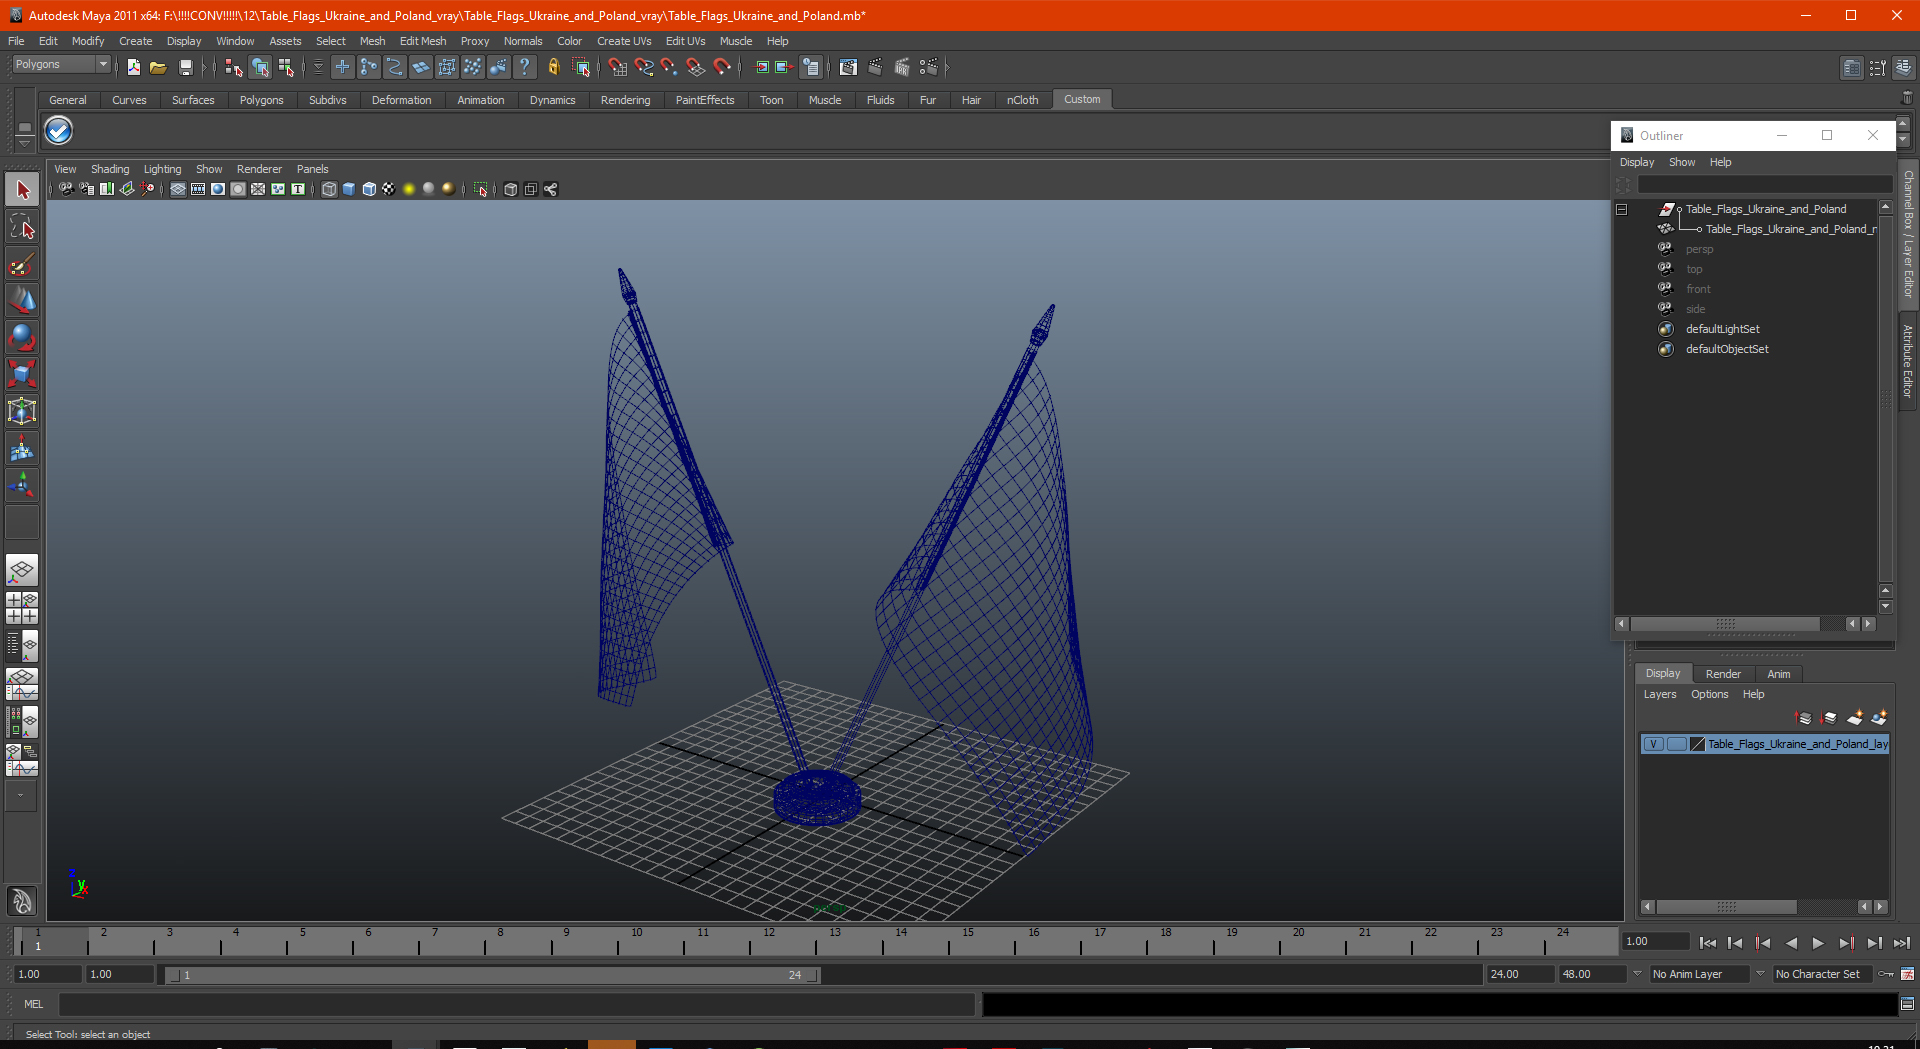The width and height of the screenshot is (1920, 1049).
Task: Click the MEL command line input
Action: (516, 1004)
